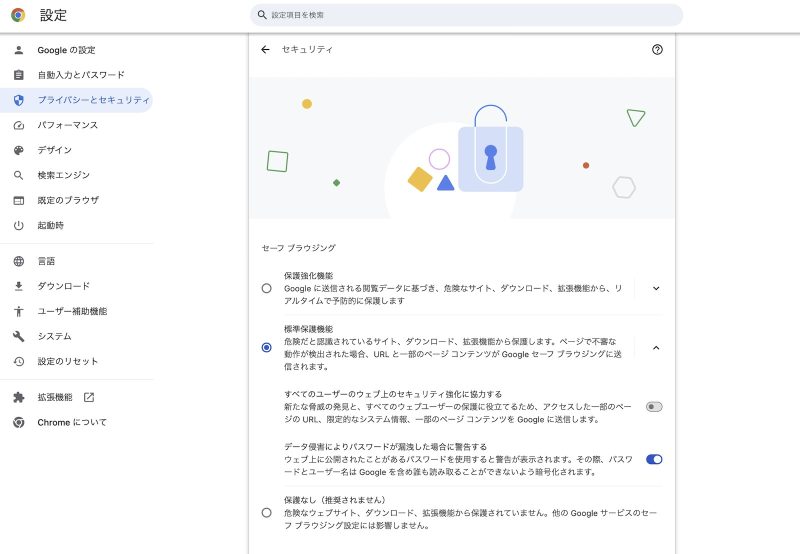The image size is (800, 554).
Task: Click the セーフ ブラウジング section heading
Action: (298, 248)
